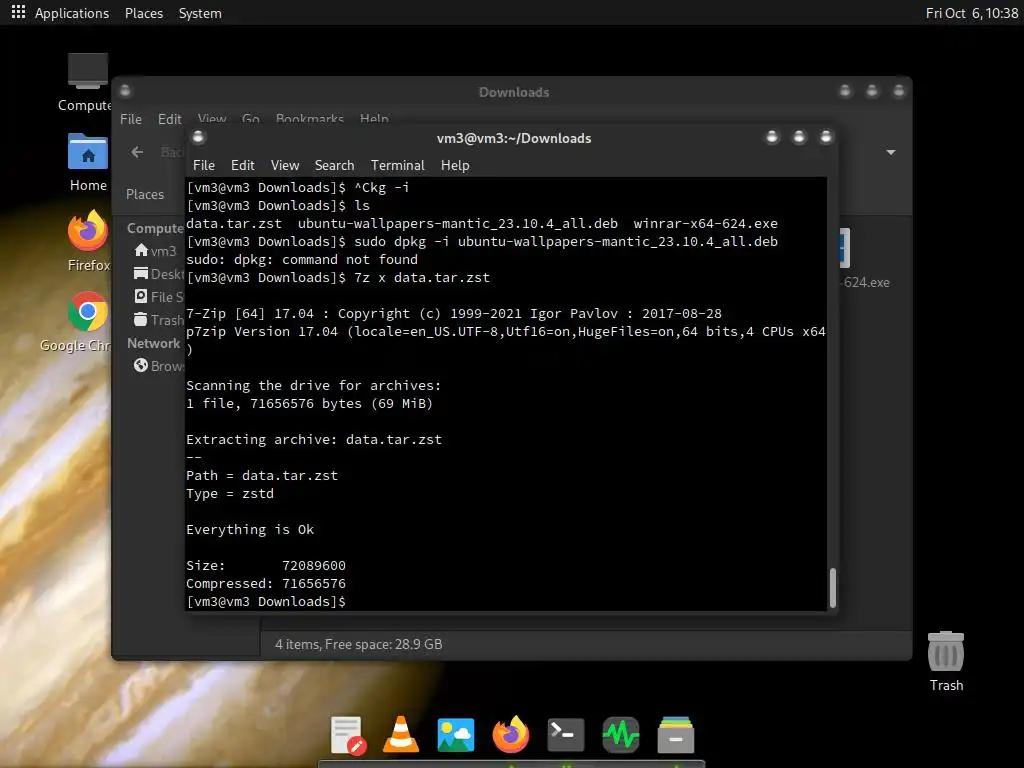1024x768 pixels.
Task: Open the terminal View menu
Action: coord(285,165)
